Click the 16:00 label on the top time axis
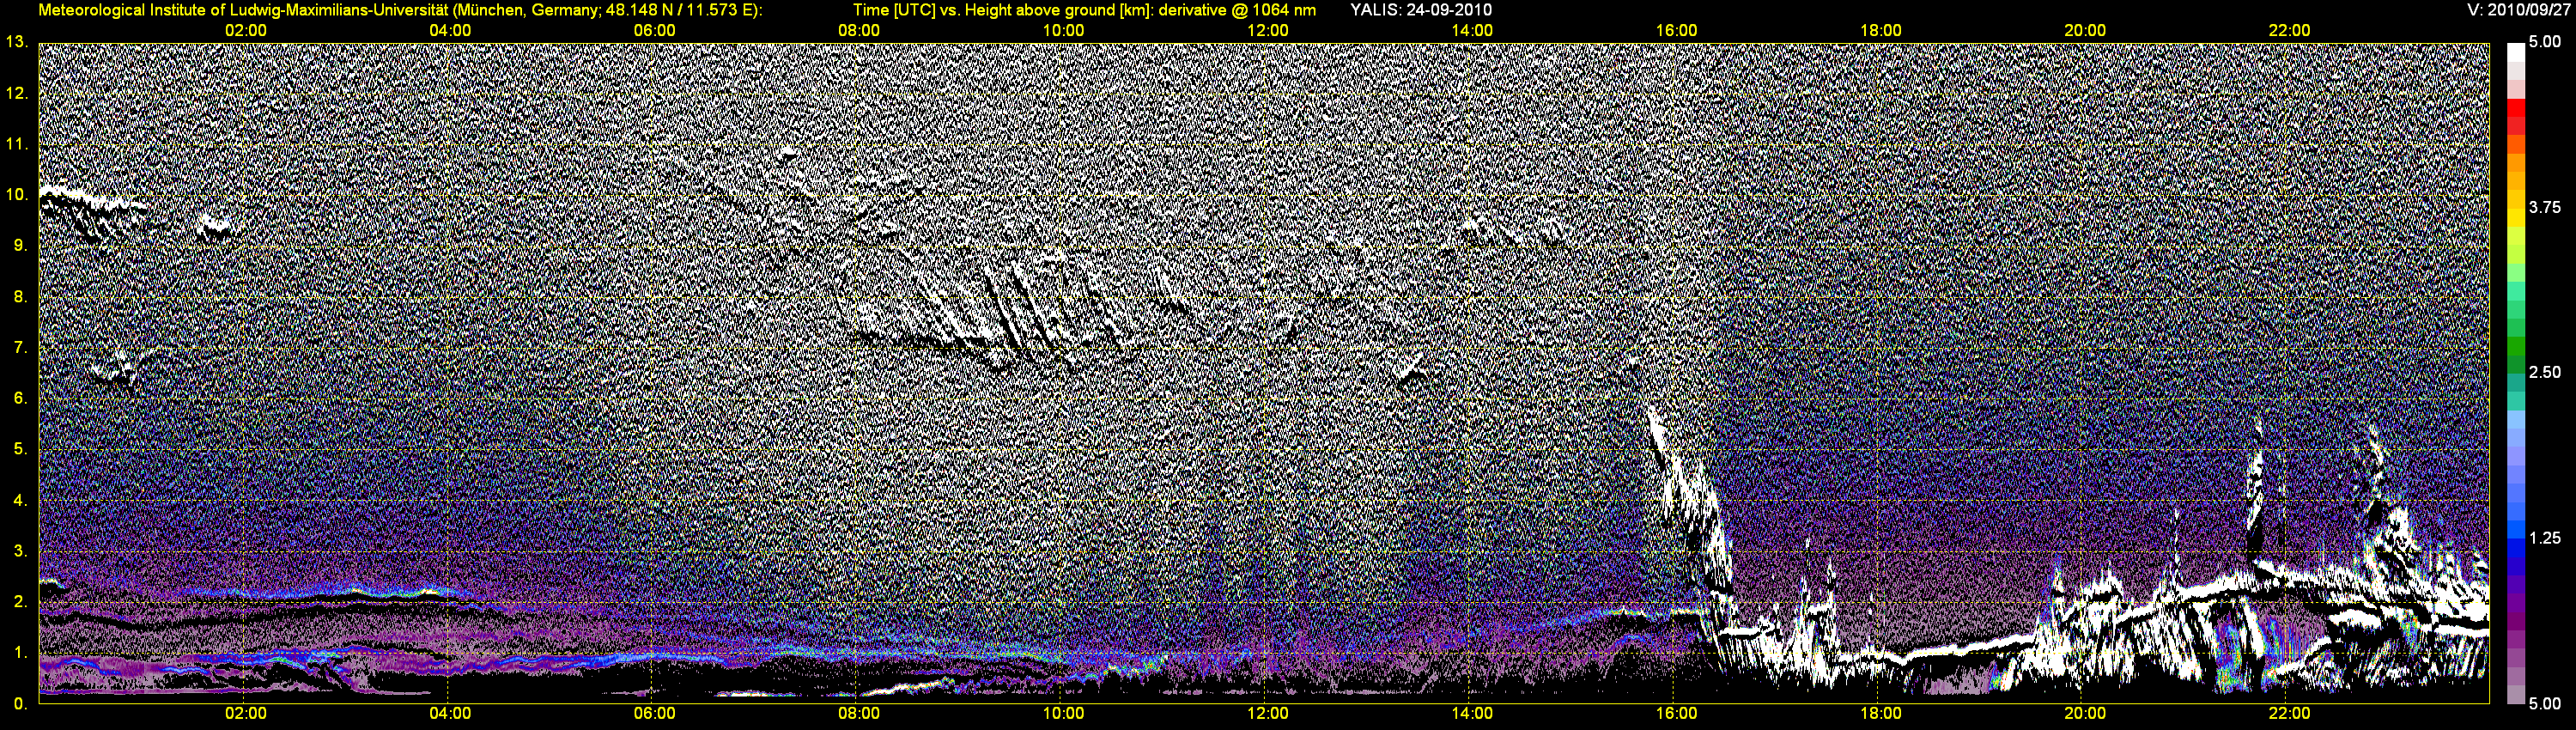2576x730 pixels. tap(1676, 30)
